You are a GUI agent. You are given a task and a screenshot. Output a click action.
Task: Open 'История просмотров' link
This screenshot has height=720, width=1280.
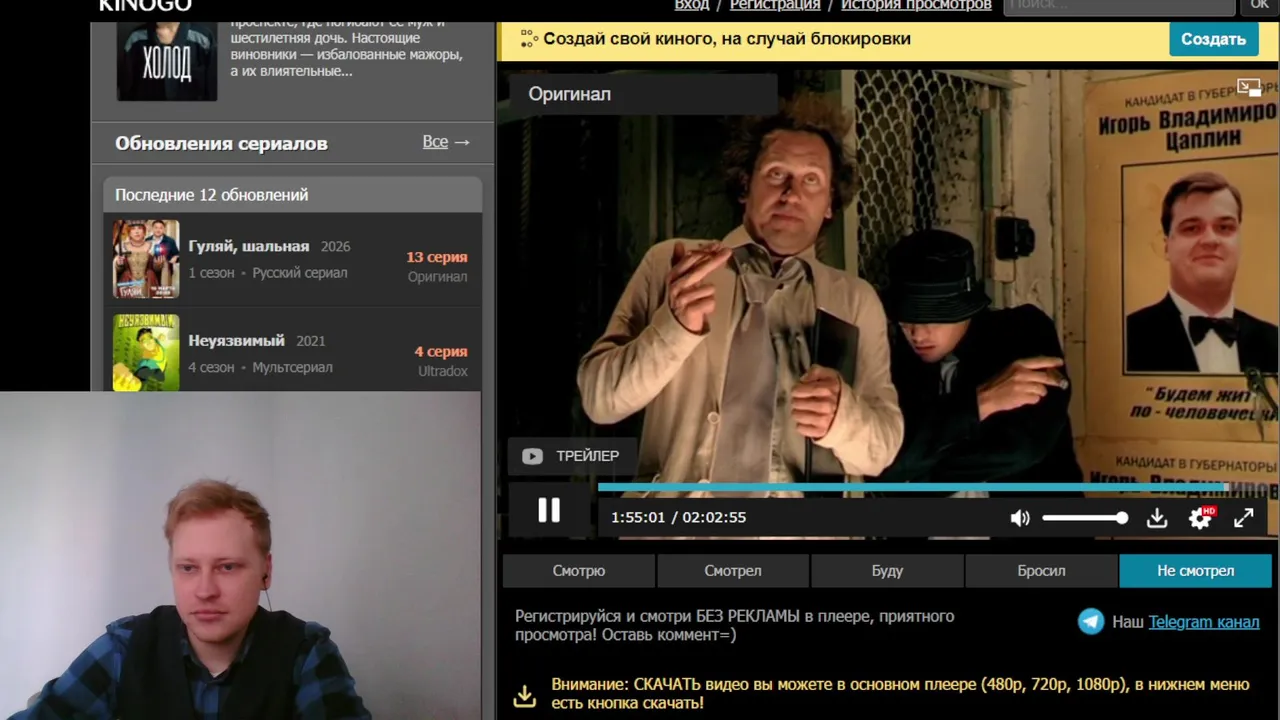(x=916, y=5)
